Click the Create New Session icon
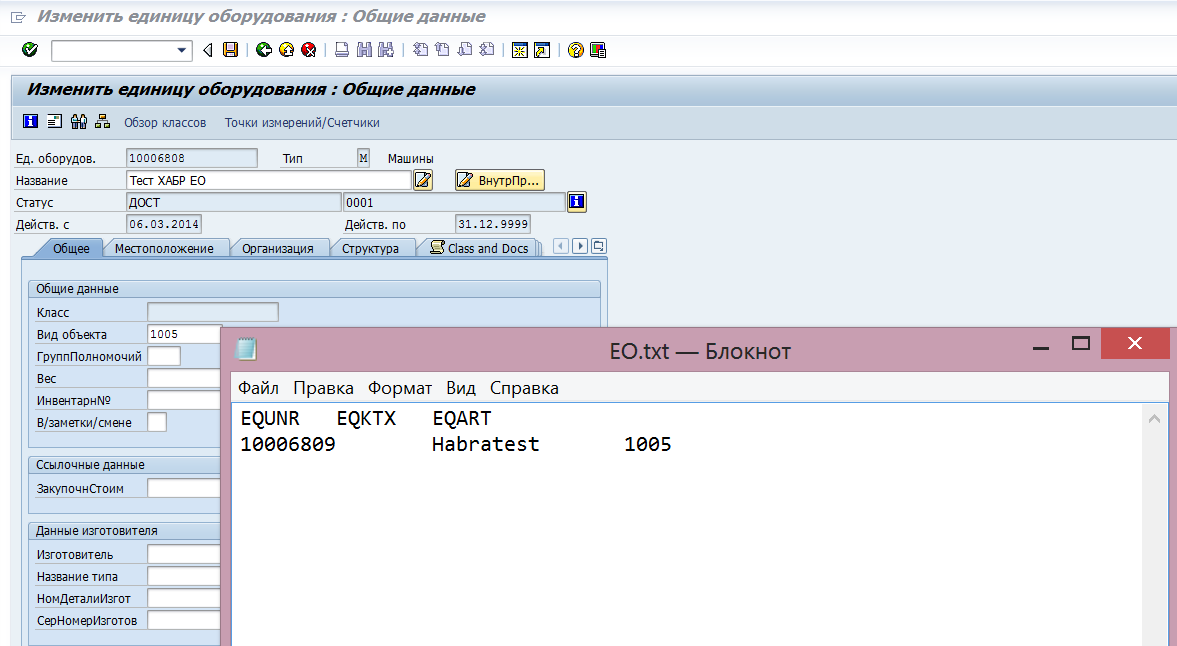This screenshot has width=1177, height=646. pyautogui.click(x=519, y=50)
